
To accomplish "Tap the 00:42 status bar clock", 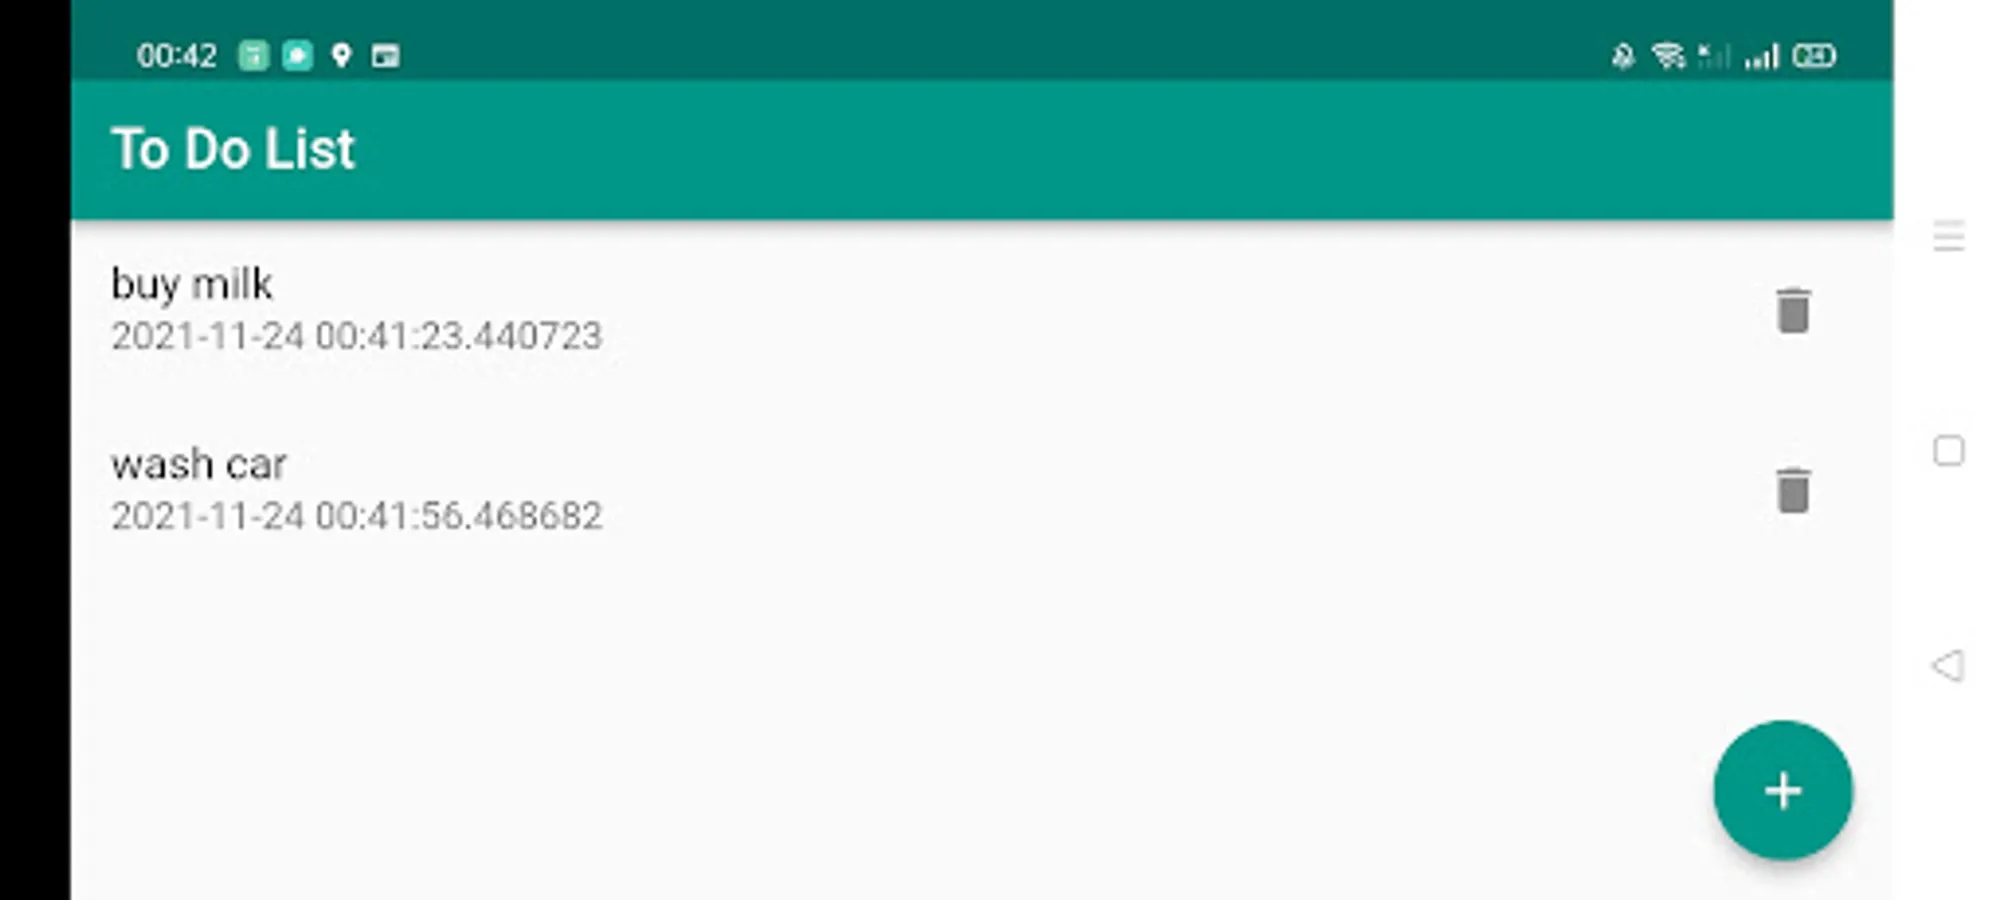I will click(176, 56).
